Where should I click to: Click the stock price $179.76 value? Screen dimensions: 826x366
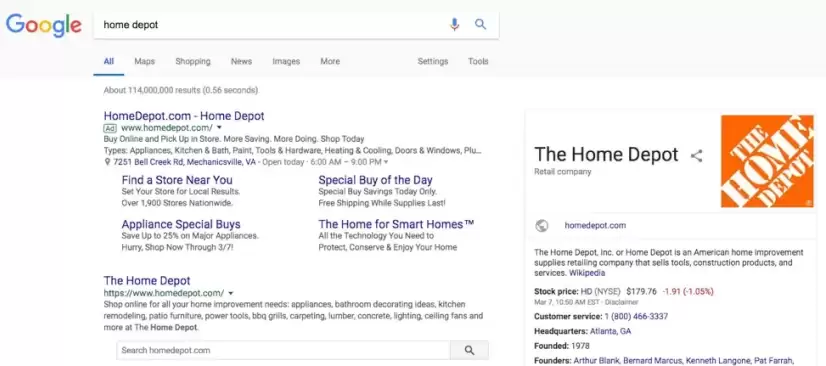click(642, 291)
